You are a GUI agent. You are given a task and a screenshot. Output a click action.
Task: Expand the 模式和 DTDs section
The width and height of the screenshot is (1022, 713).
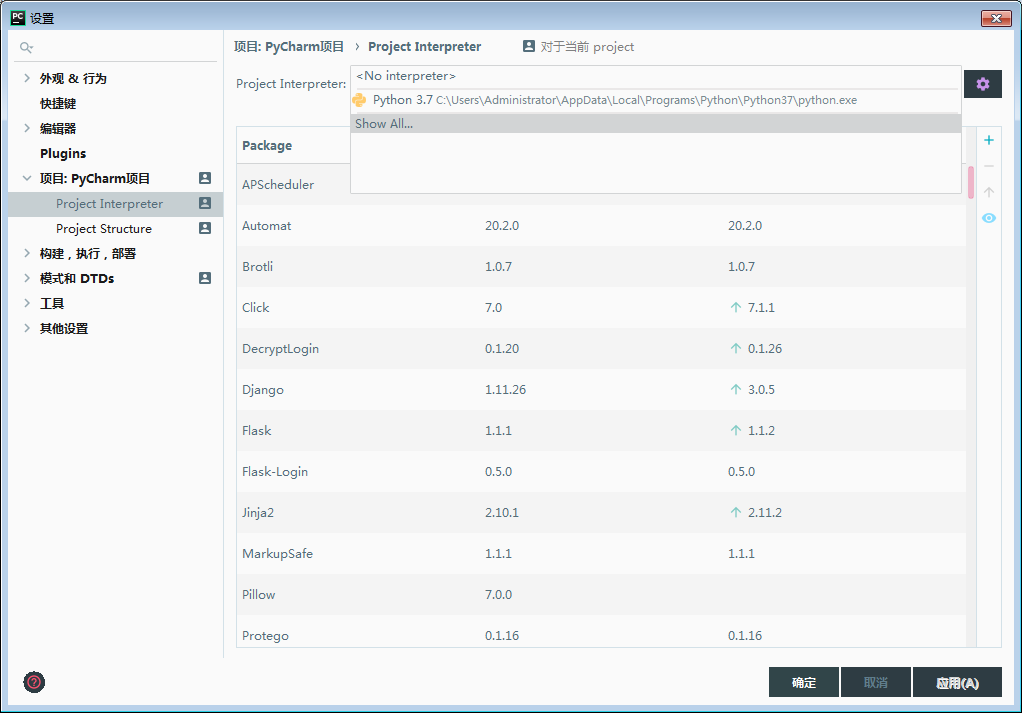27,278
